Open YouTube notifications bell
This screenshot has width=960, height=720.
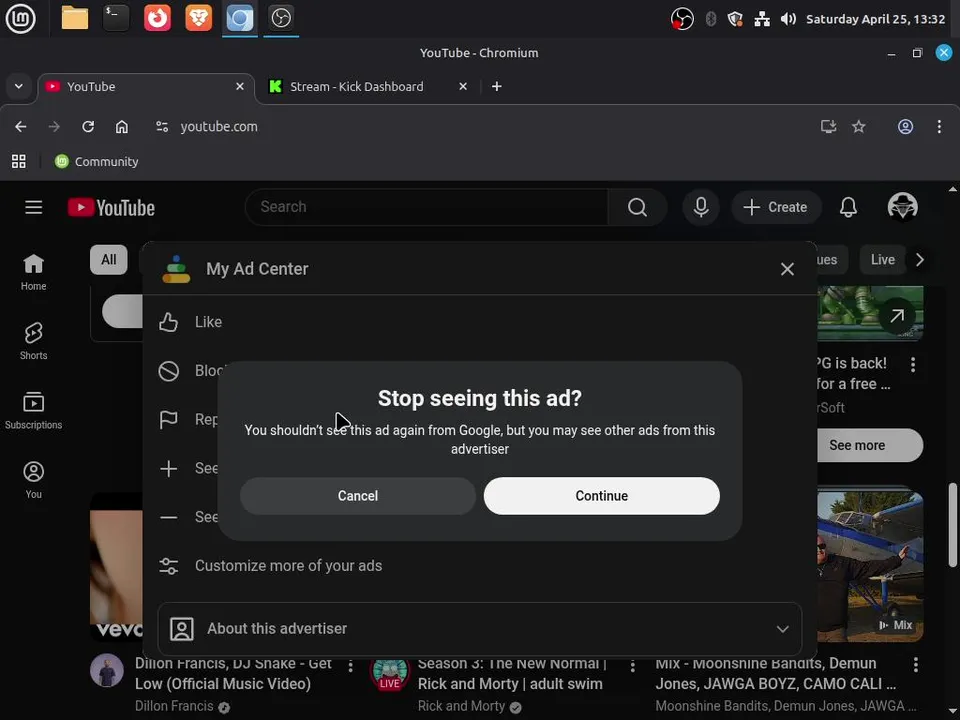pos(848,208)
